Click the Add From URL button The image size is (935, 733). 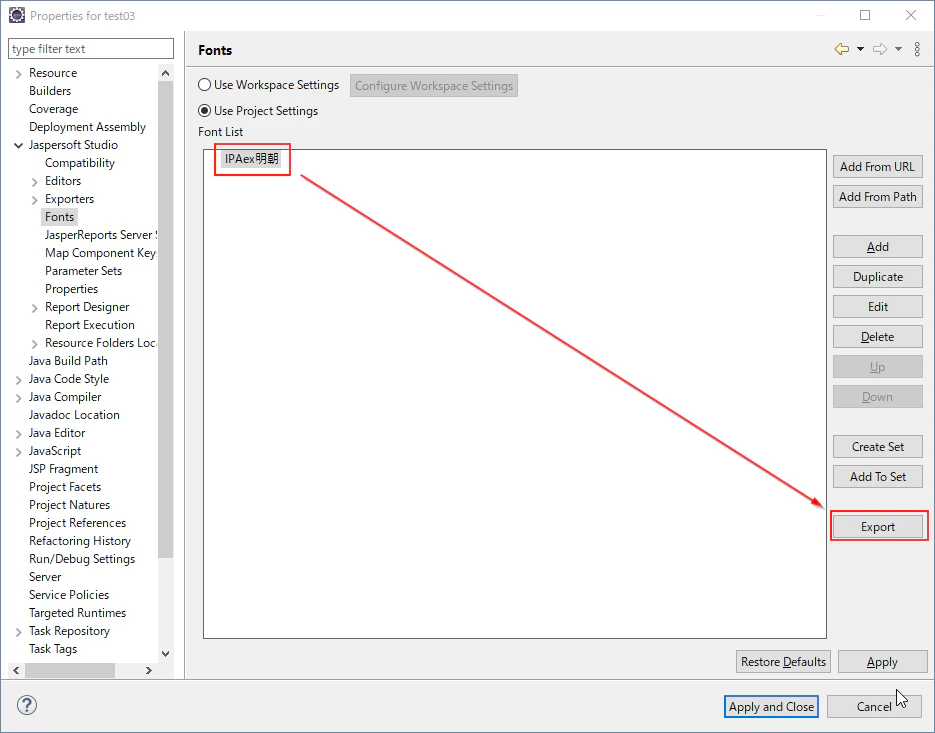click(x=877, y=166)
